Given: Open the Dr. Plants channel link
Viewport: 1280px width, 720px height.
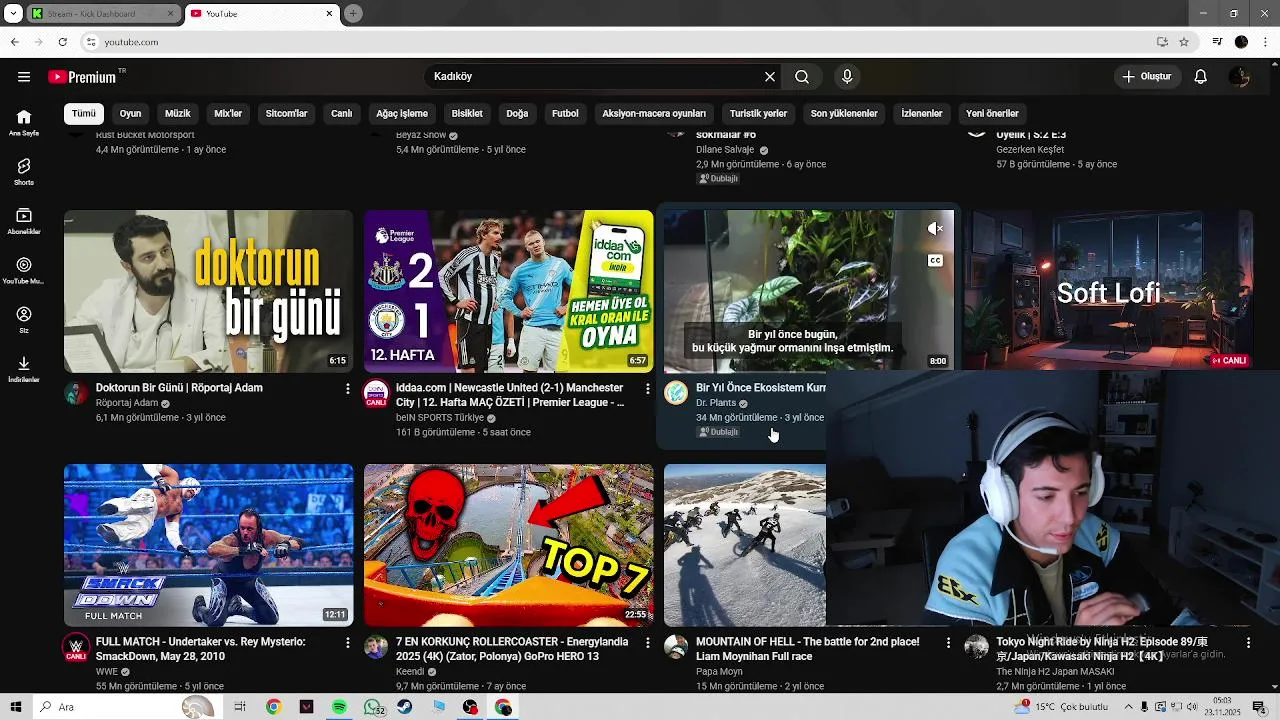Looking at the screenshot, I should 716,403.
